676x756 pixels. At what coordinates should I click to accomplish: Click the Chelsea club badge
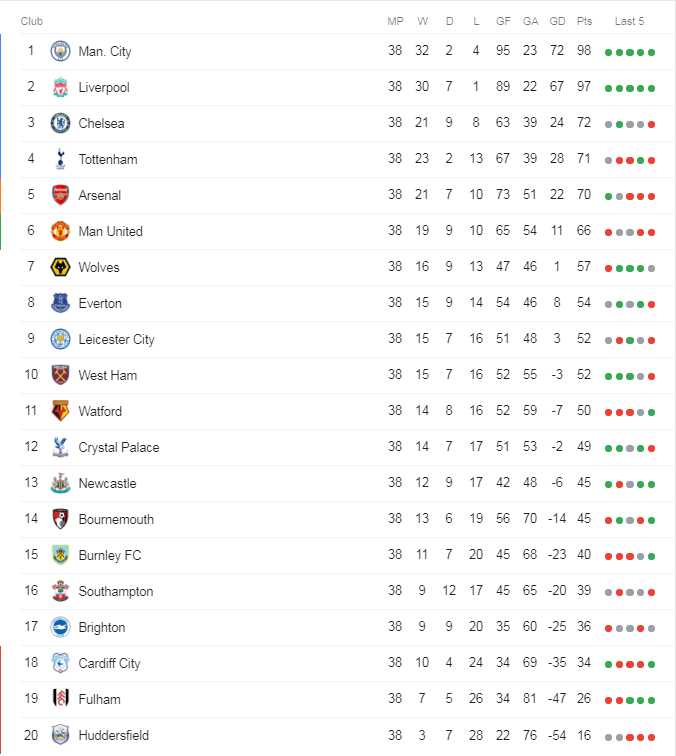tap(61, 123)
